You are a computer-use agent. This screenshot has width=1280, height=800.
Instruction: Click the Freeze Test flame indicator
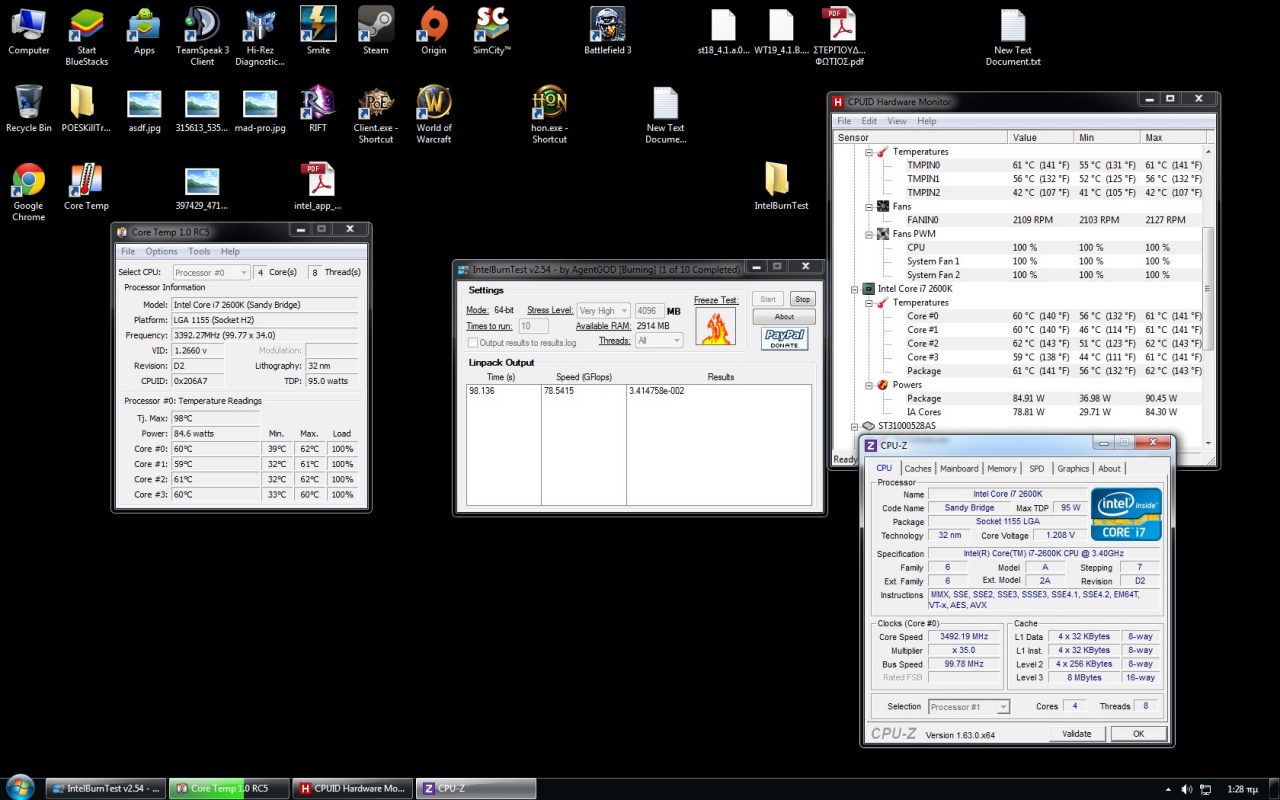click(715, 327)
